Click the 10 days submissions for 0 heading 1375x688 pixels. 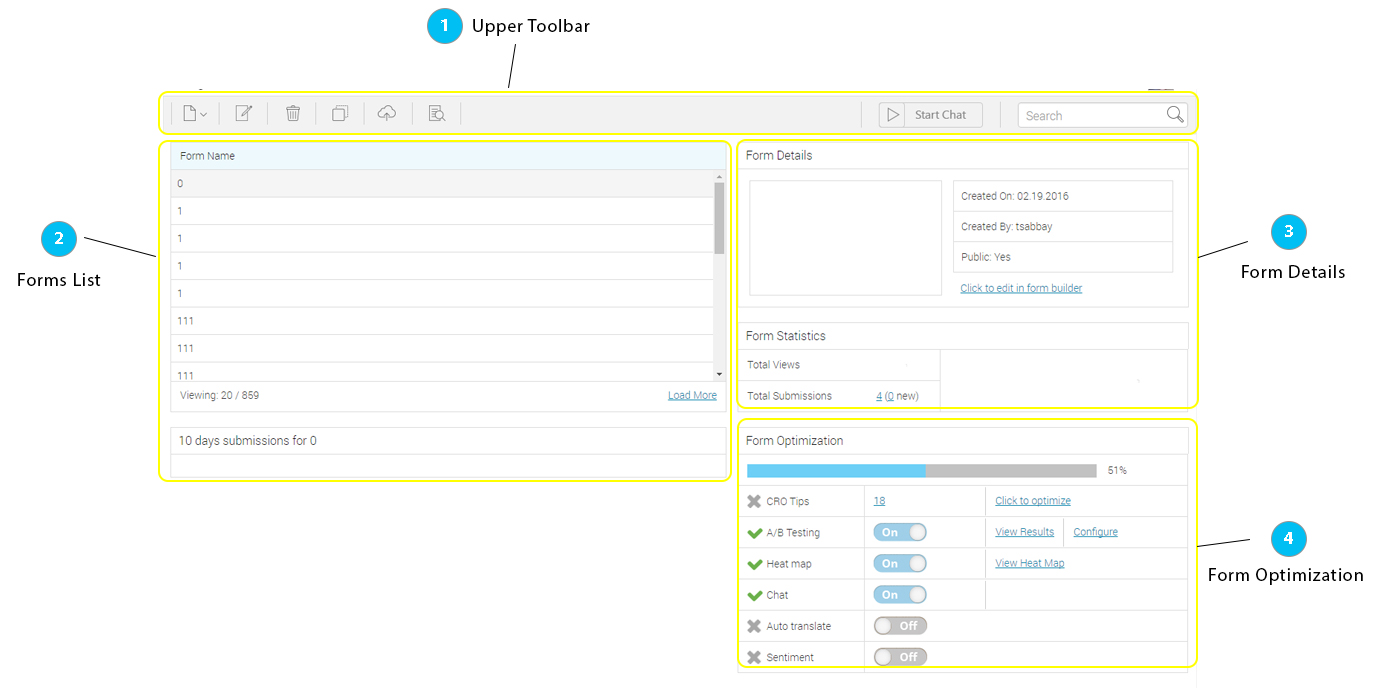pyautogui.click(x=248, y=441)
